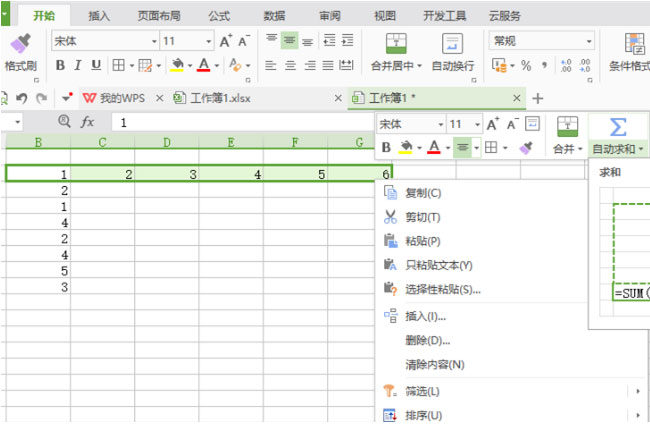Screen dimensions: 650x426
Task: Toggle top vertical alignment
Action: click(x=272, y=40)
